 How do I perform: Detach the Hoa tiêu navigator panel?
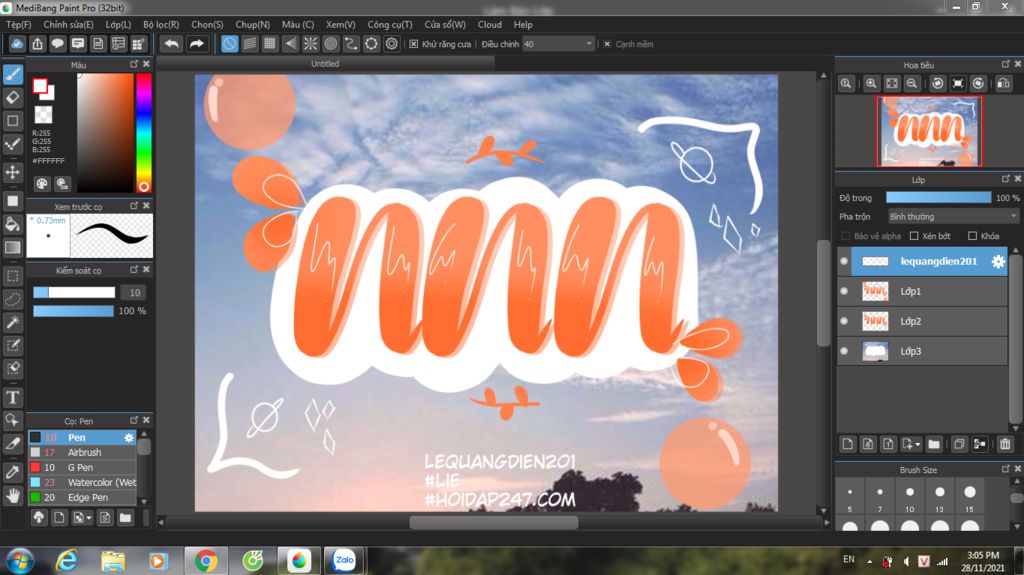pos(1006,64)
